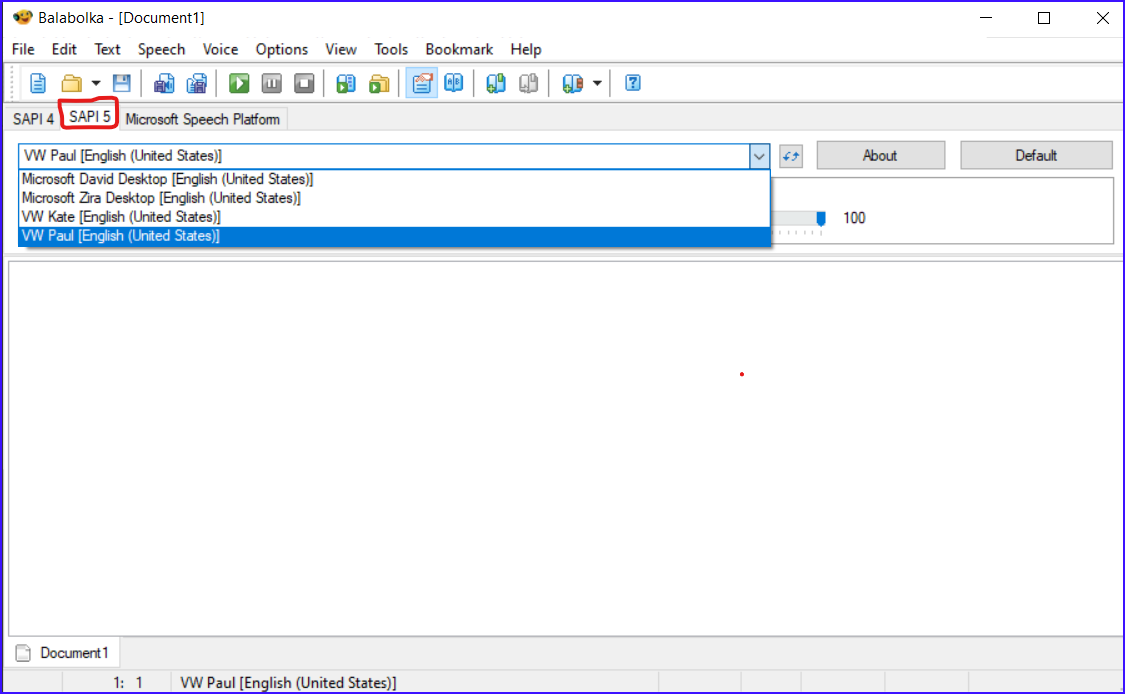1125x694 pixels.
Task: Open the Edit menu
Action: click(x=64, y=50)
